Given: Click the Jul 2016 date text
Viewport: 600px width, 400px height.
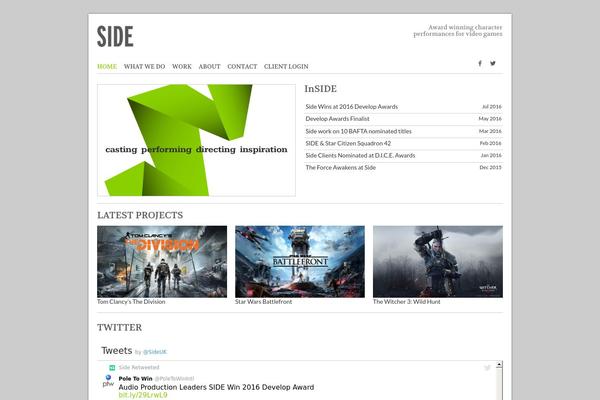Looking at the screenshot, I should (x=492, y=107).
